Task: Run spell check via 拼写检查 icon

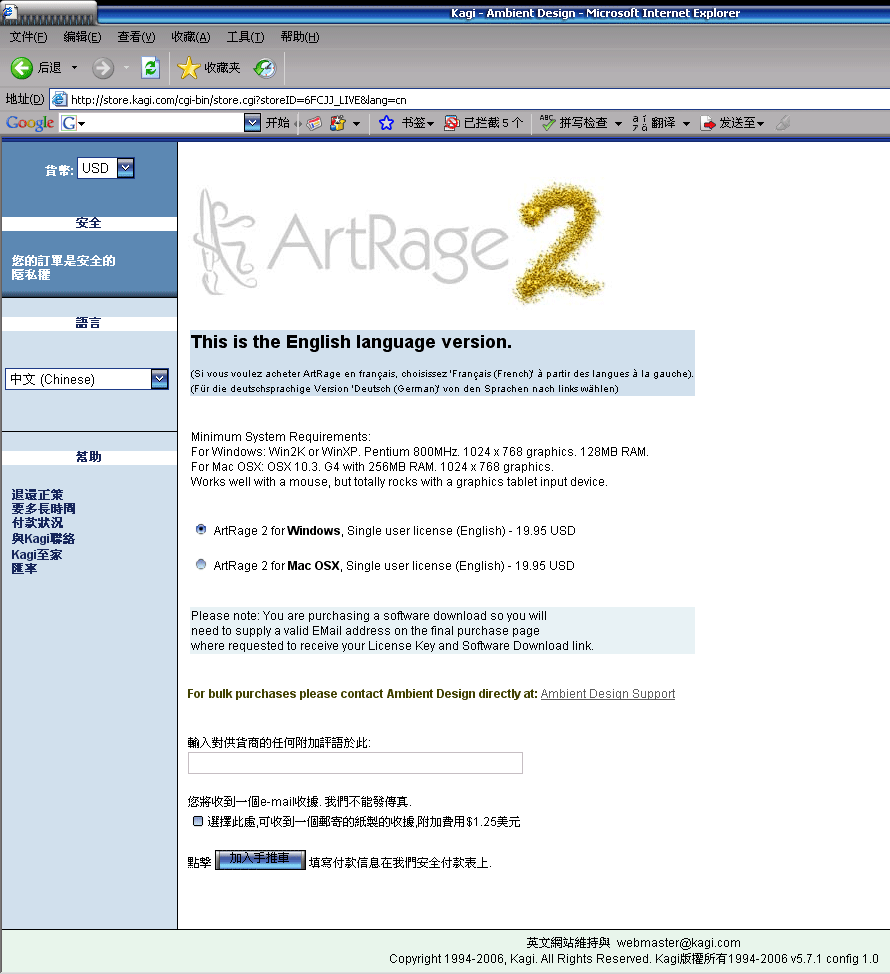Action: coord(547,123)
